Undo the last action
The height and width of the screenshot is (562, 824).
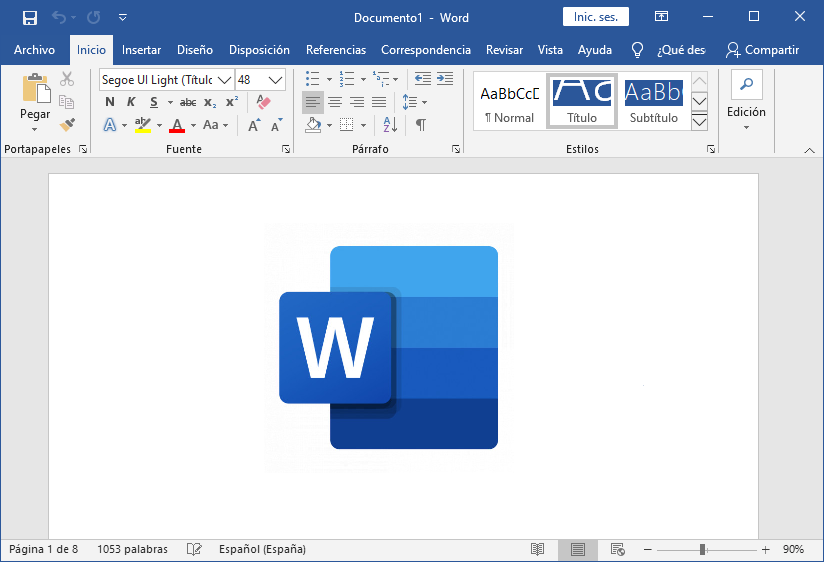(59, 18)
